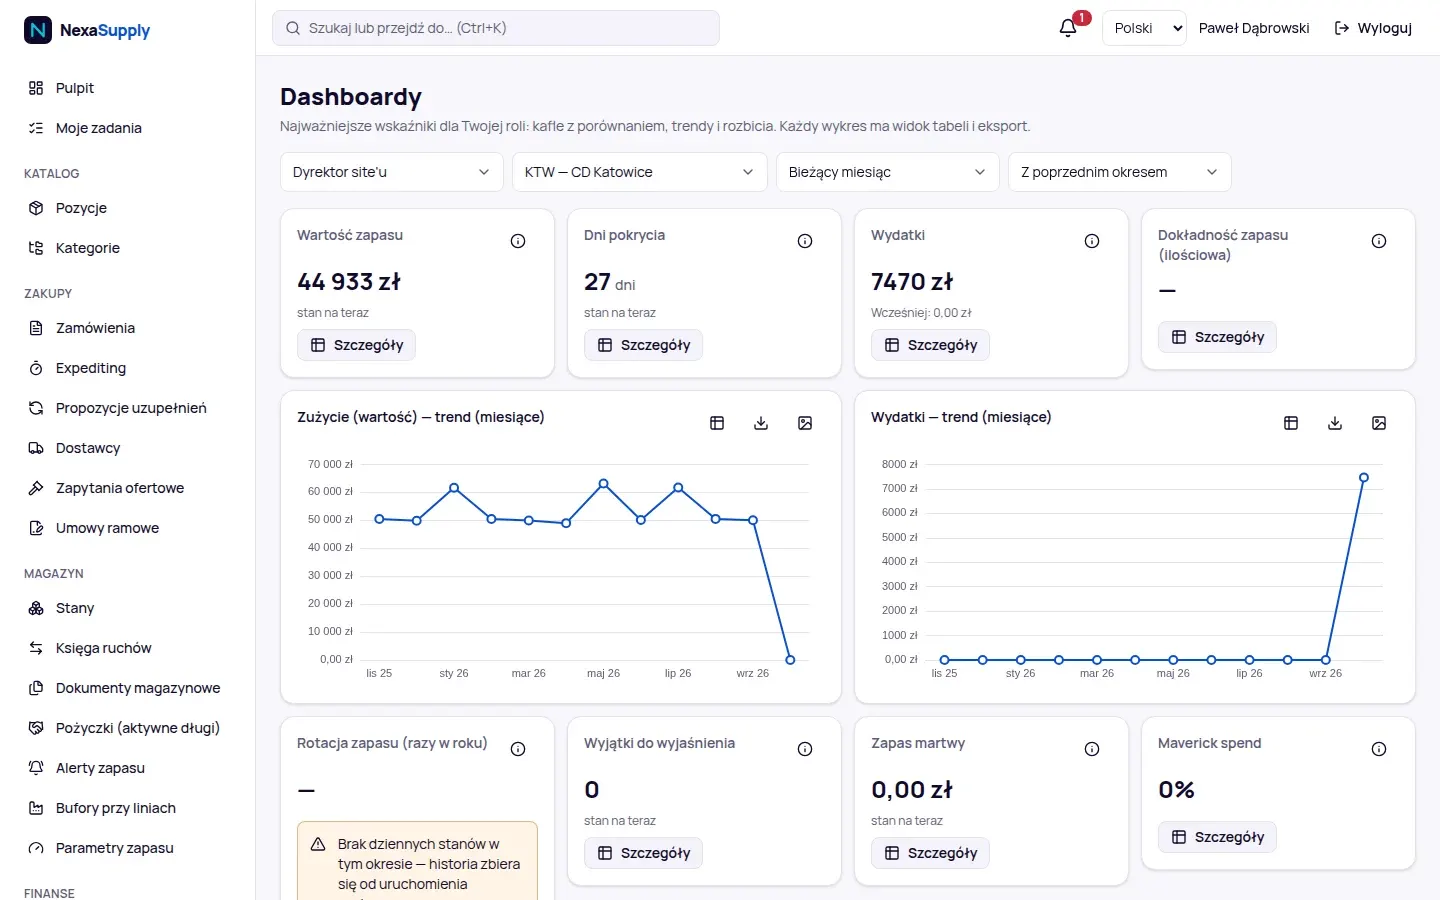The height and width of the screenshot is (900, 1440).
Task: Export Wydatki trend chart as image
Action: click(x=1379, y=423)
